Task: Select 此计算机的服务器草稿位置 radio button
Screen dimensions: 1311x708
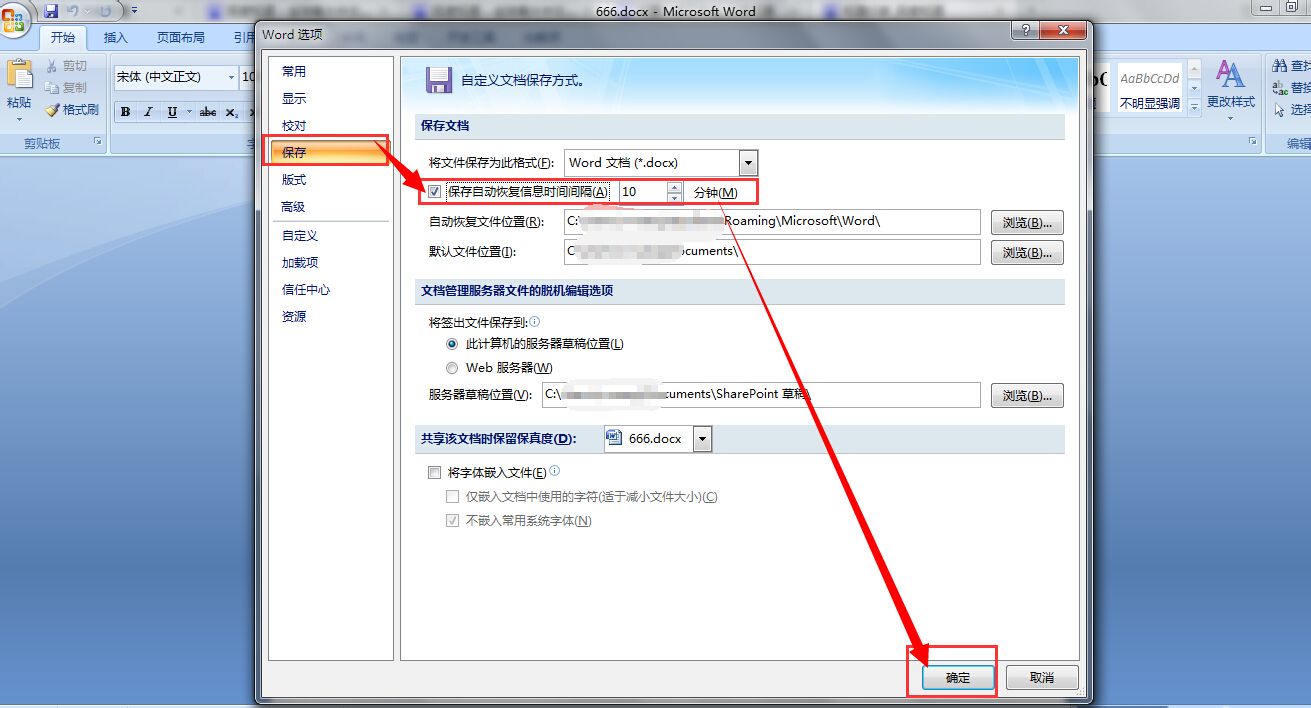Action: [x=452, y=344]
